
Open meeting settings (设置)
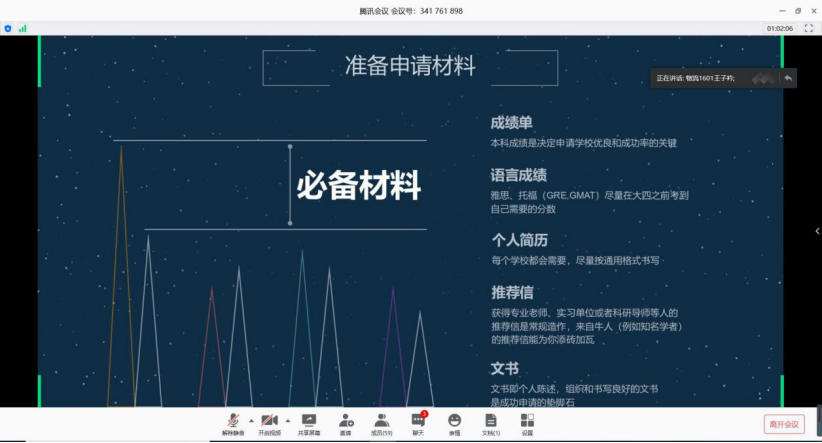click(x=527, y=423)
